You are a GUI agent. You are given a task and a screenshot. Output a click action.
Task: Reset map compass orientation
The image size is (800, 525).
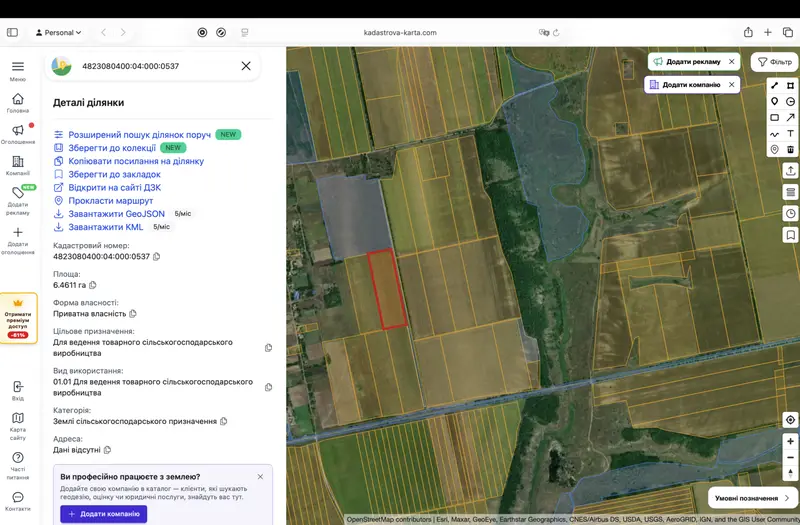pos(790,473)
